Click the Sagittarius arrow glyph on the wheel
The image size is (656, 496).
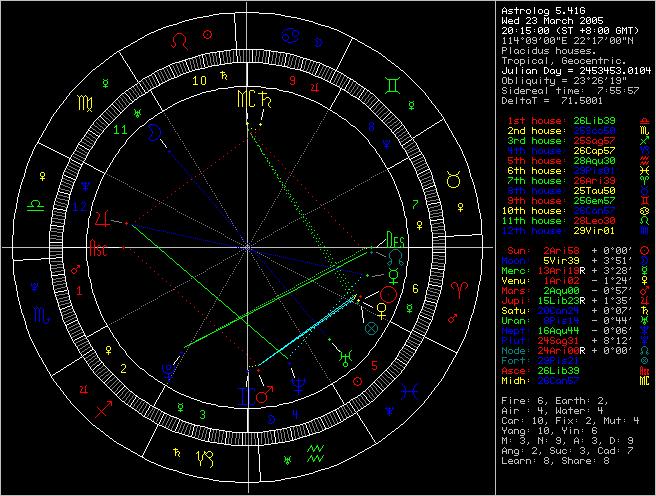(104, 409)
